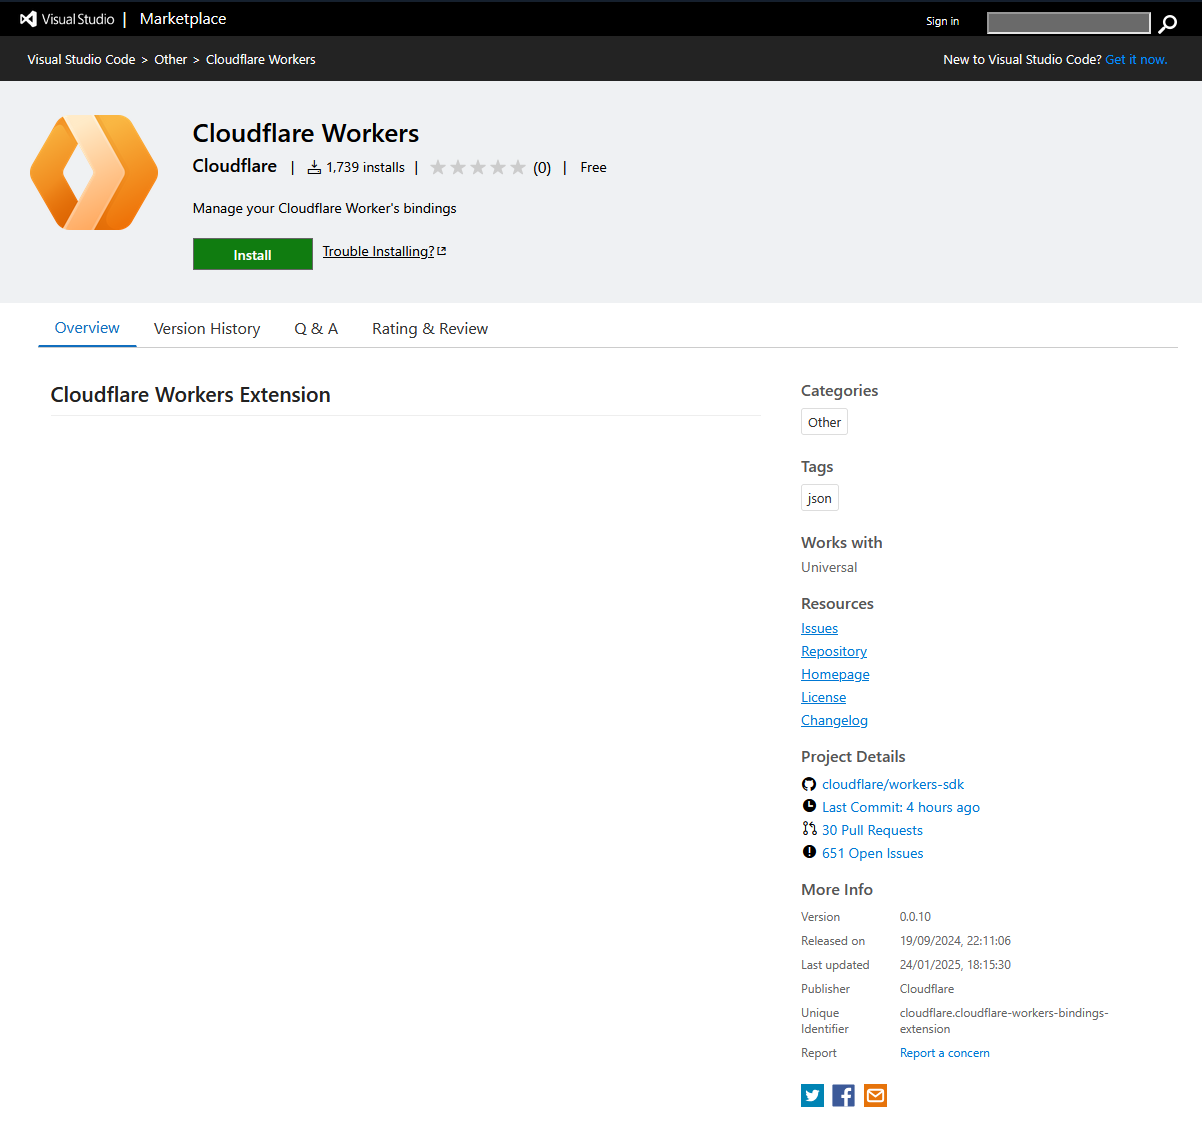The height and width of the screenshot is (1133, 1202).
Task: Click Last Commit: 4 hours ago
Action: (x=901, y=807)
